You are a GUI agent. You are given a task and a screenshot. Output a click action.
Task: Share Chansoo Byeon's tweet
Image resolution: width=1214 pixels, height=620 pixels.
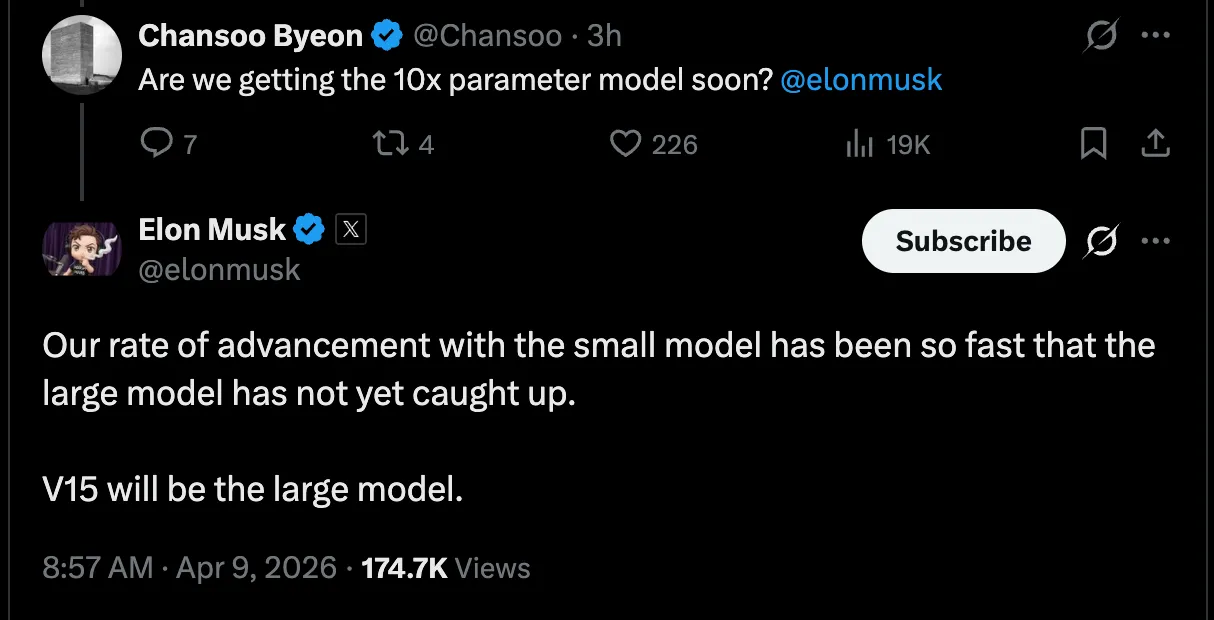[x=1155, y=143]
